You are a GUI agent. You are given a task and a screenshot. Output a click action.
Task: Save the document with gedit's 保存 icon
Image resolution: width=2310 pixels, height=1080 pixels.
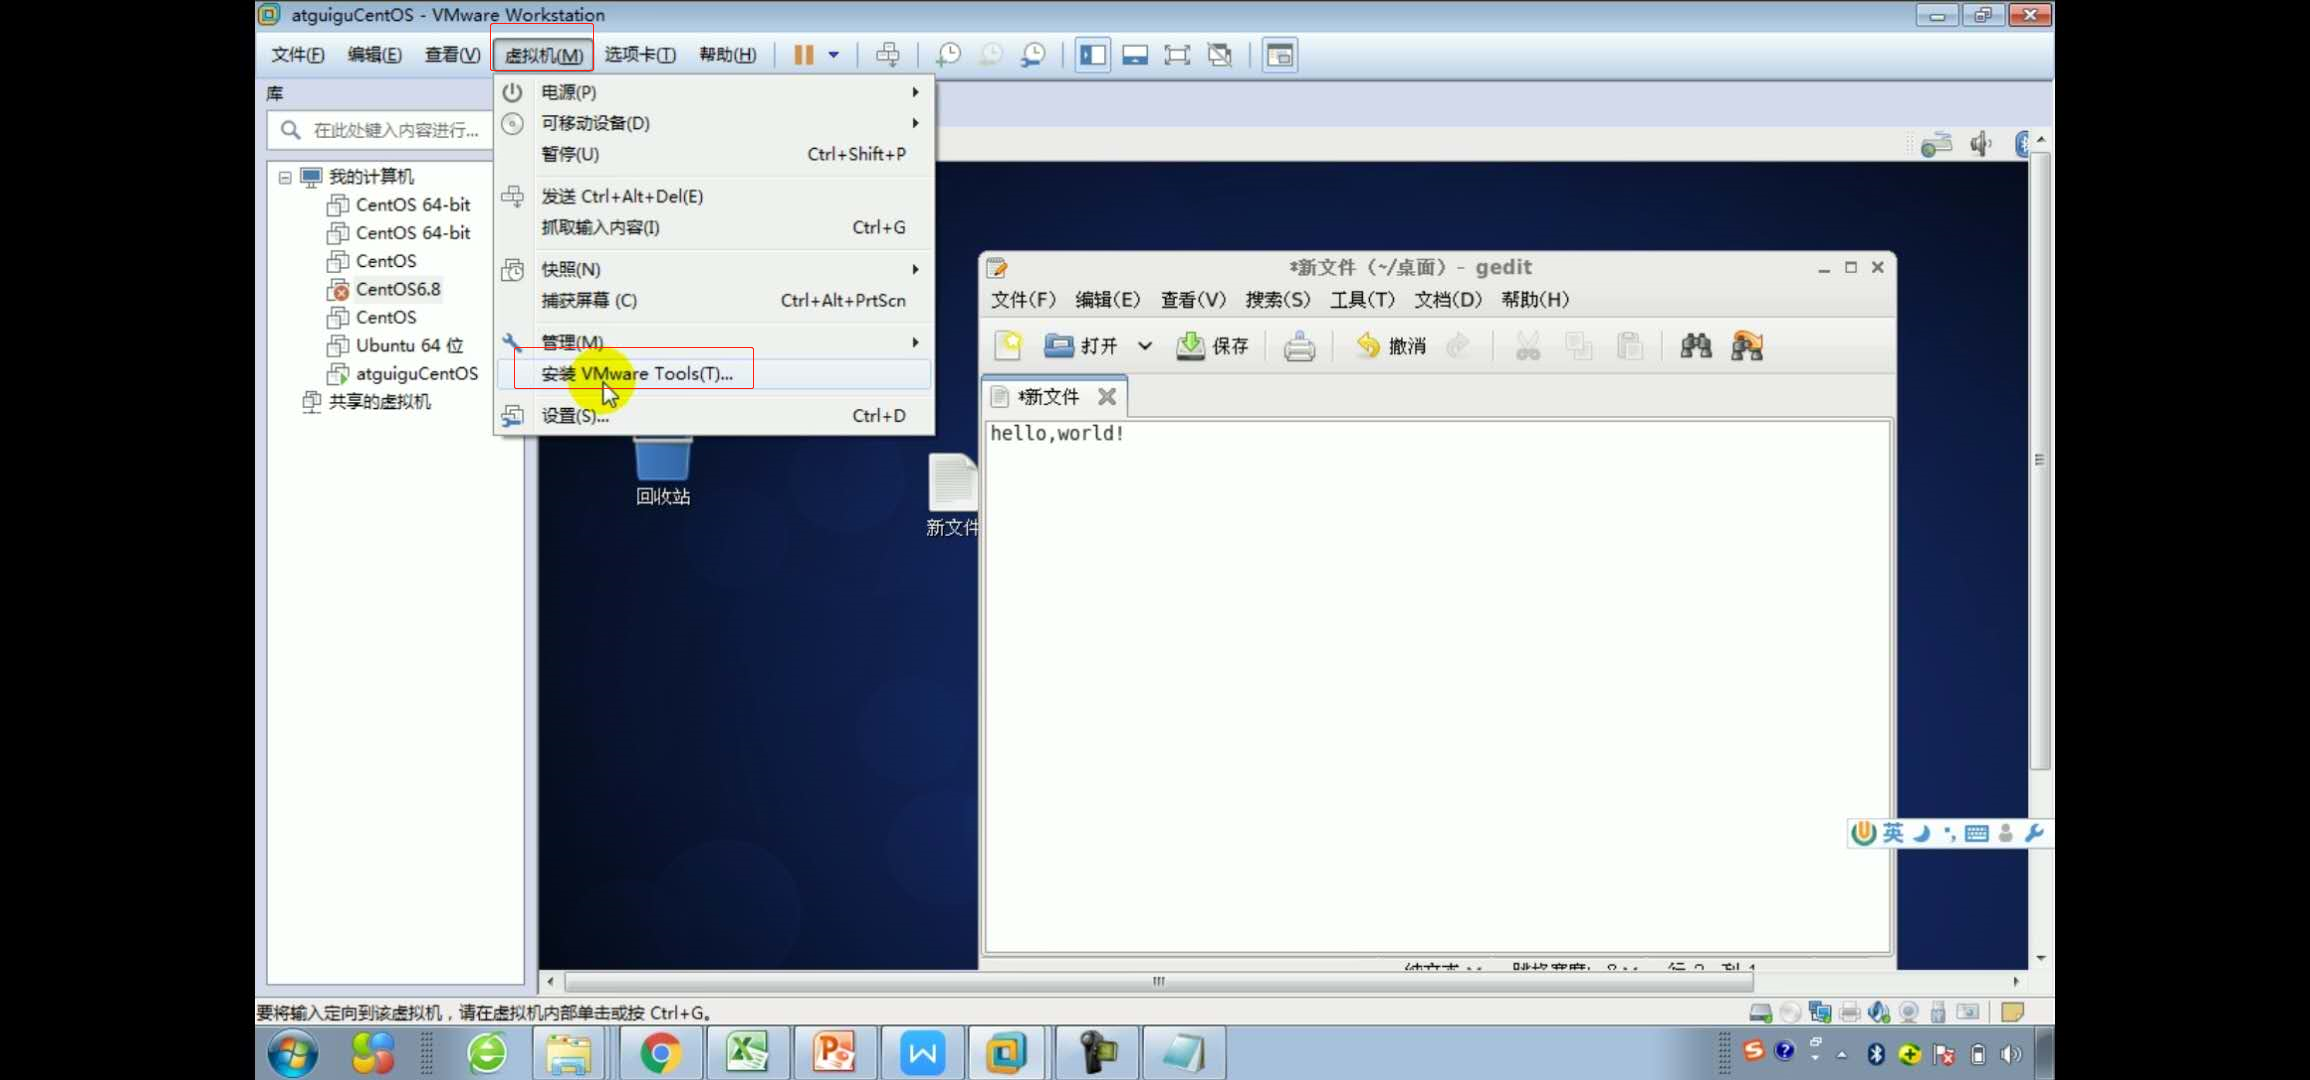click(x=1212, y=345)
